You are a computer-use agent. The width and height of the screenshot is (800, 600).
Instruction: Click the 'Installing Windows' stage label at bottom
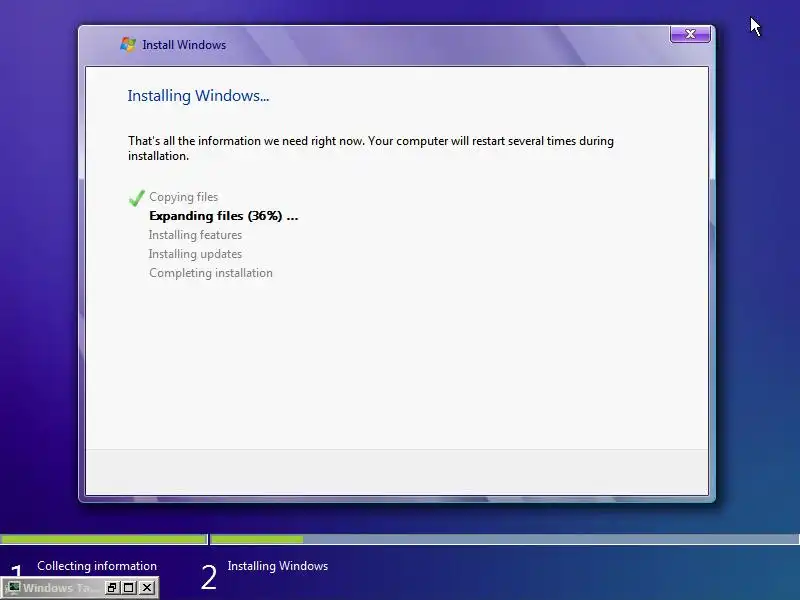click(x=278, y=566)
